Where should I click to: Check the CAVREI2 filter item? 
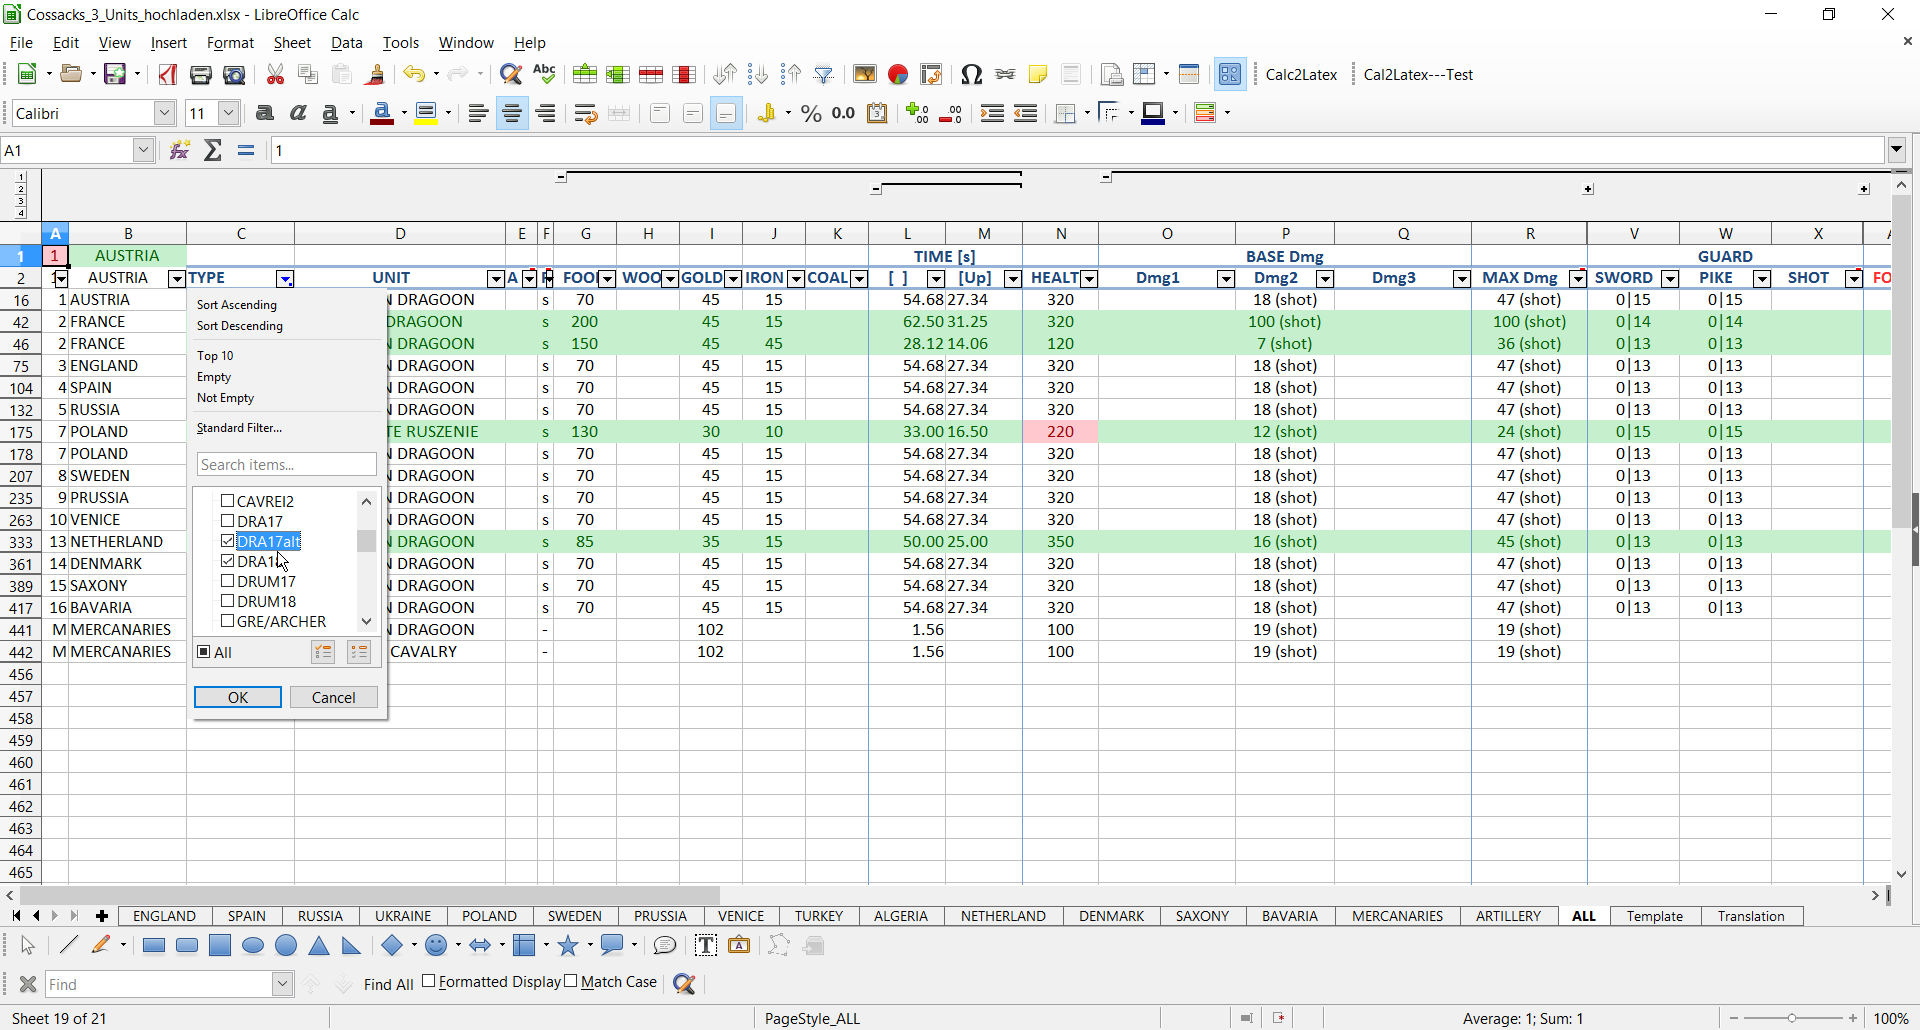click(228, 501)
